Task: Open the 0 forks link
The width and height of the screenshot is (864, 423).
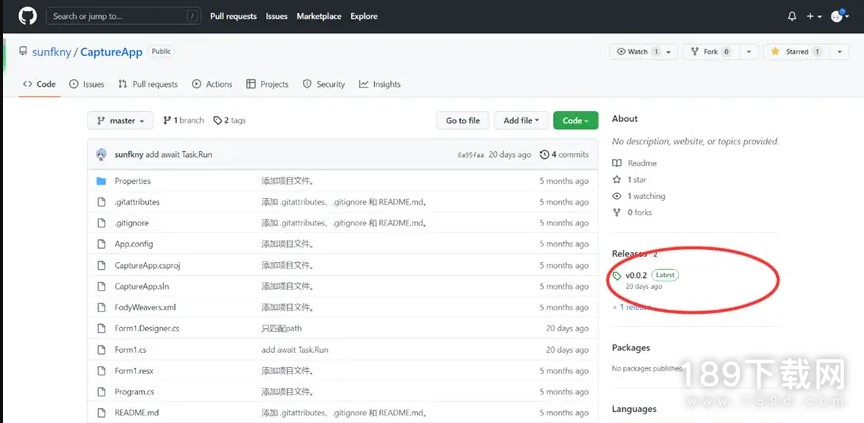Action: click(633, 212)
